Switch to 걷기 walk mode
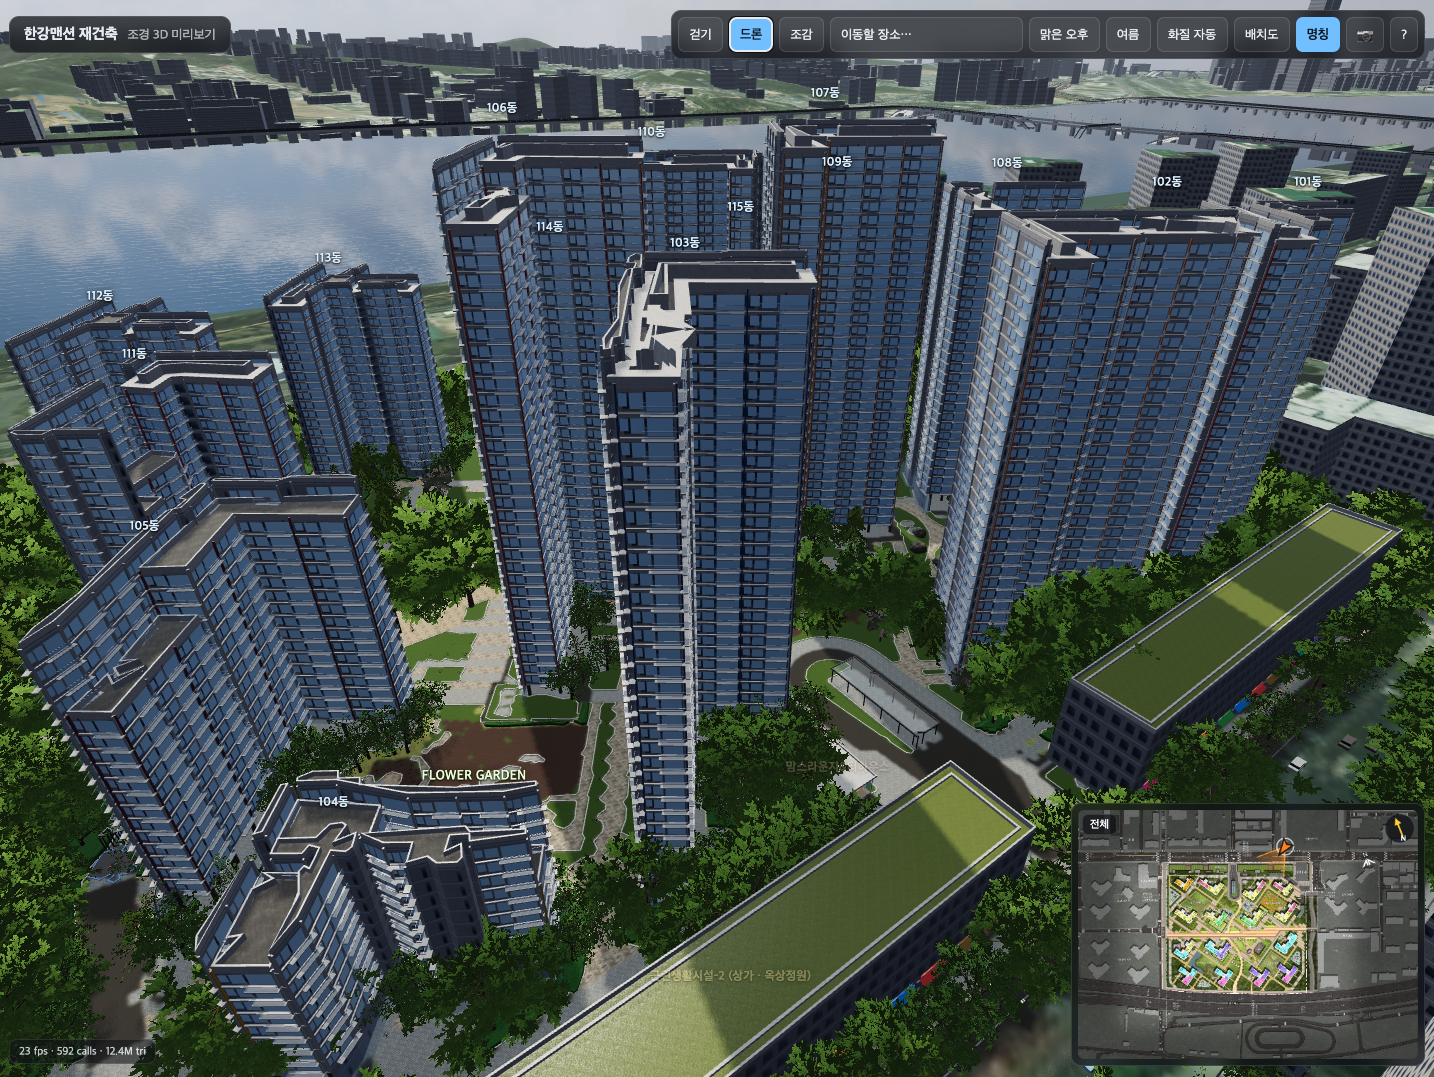The height and width of the screenshot is (1077, 1434). pyautogui.click(x=700, y=34)
